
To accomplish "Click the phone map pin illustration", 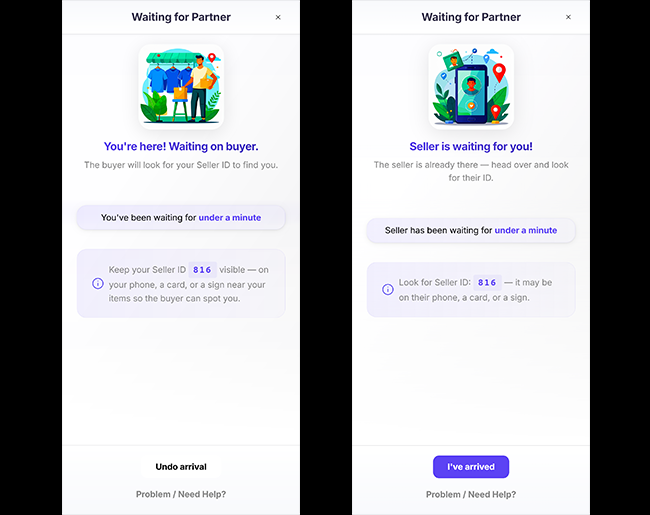I will click(x=471, y=86).
